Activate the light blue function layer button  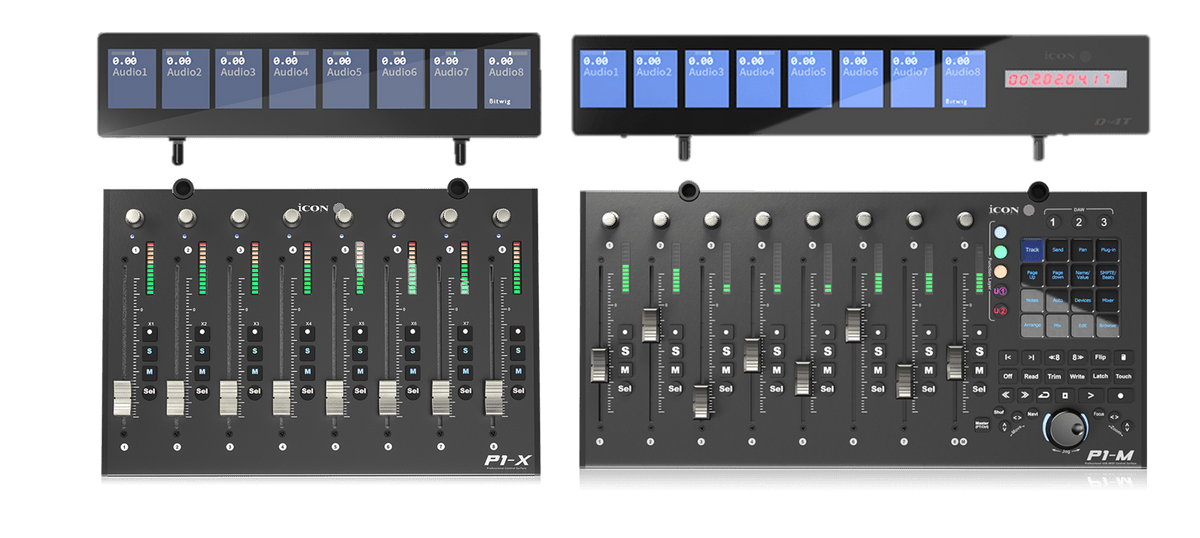pyautogui.click(x=1000, y=232)
